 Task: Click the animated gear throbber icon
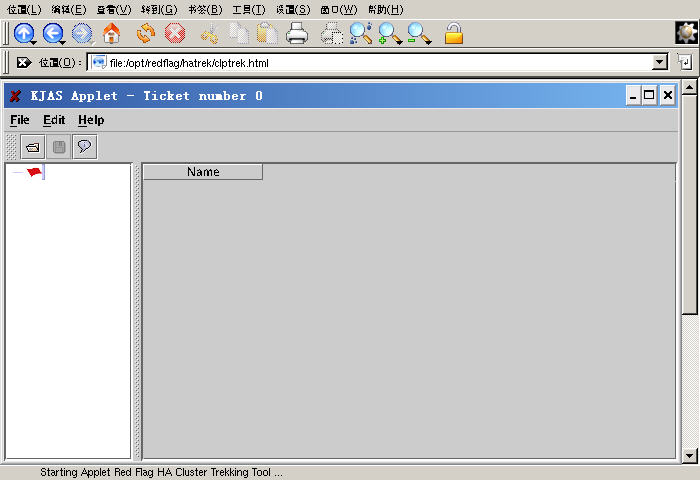687,33
